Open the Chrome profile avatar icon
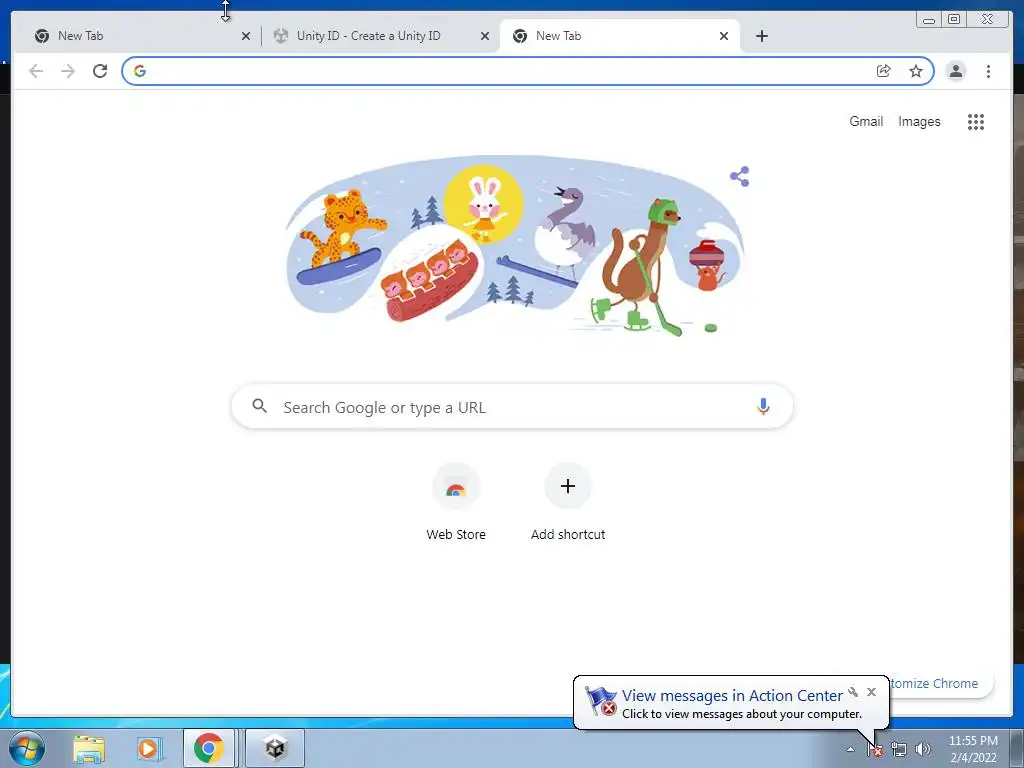The image size is (1024, 768). point(955,71)
